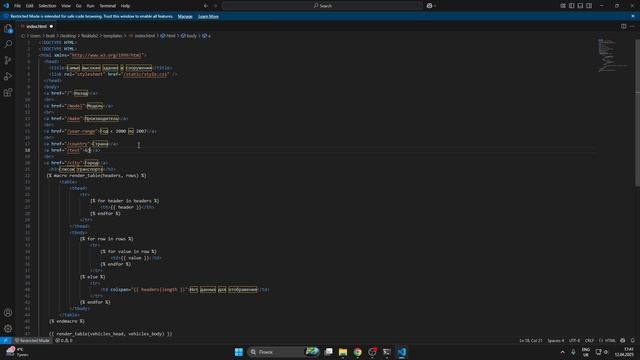
Task: Click the Learn More link in banner
Action: 208,16
